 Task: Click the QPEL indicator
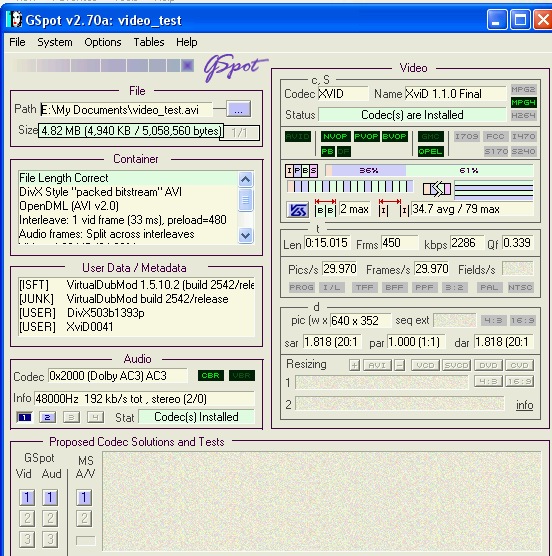(x=430, y=151)
